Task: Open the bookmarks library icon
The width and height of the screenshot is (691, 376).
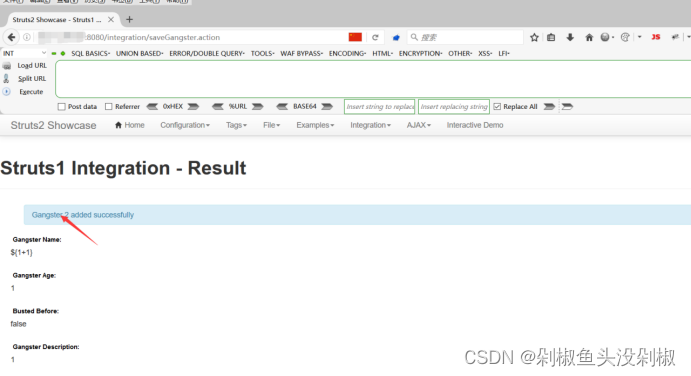Action: (x=551, y=37)
